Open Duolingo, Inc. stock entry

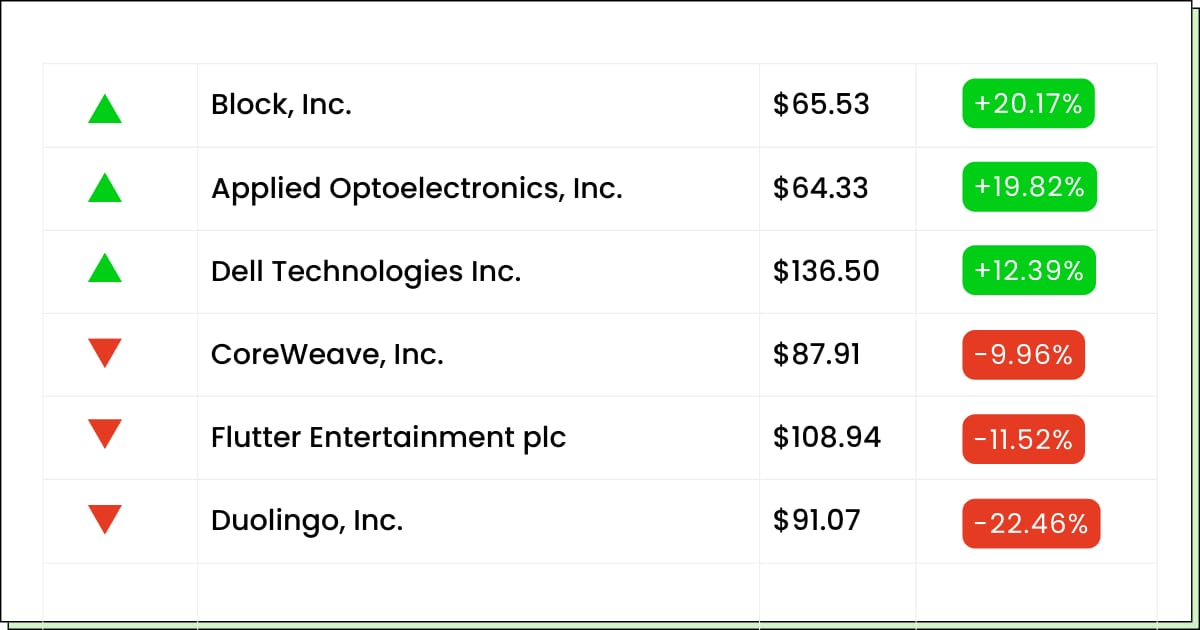click(x=307, y=520)
